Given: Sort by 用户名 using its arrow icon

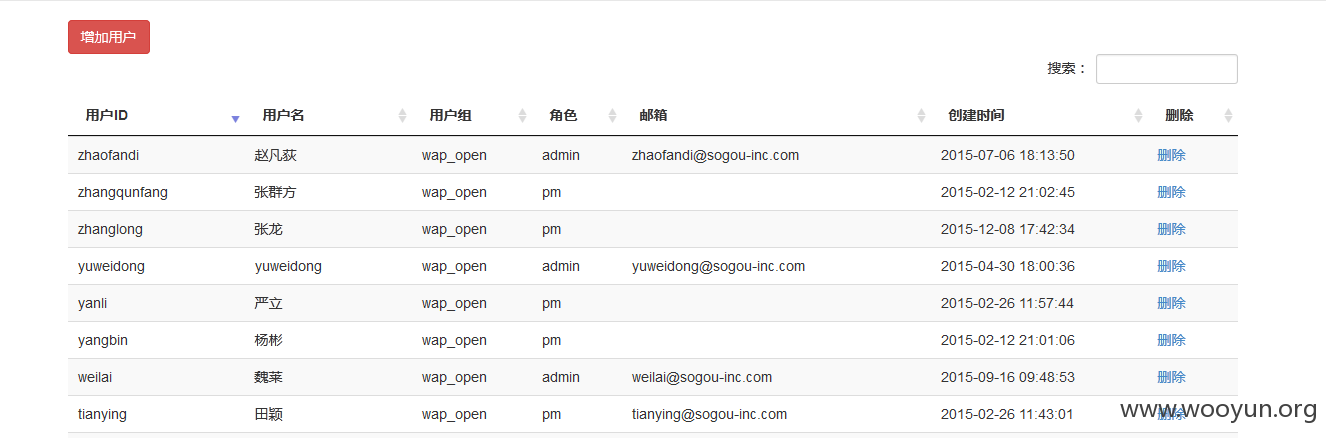Looking at the screenshot, I should pos(402,116).
